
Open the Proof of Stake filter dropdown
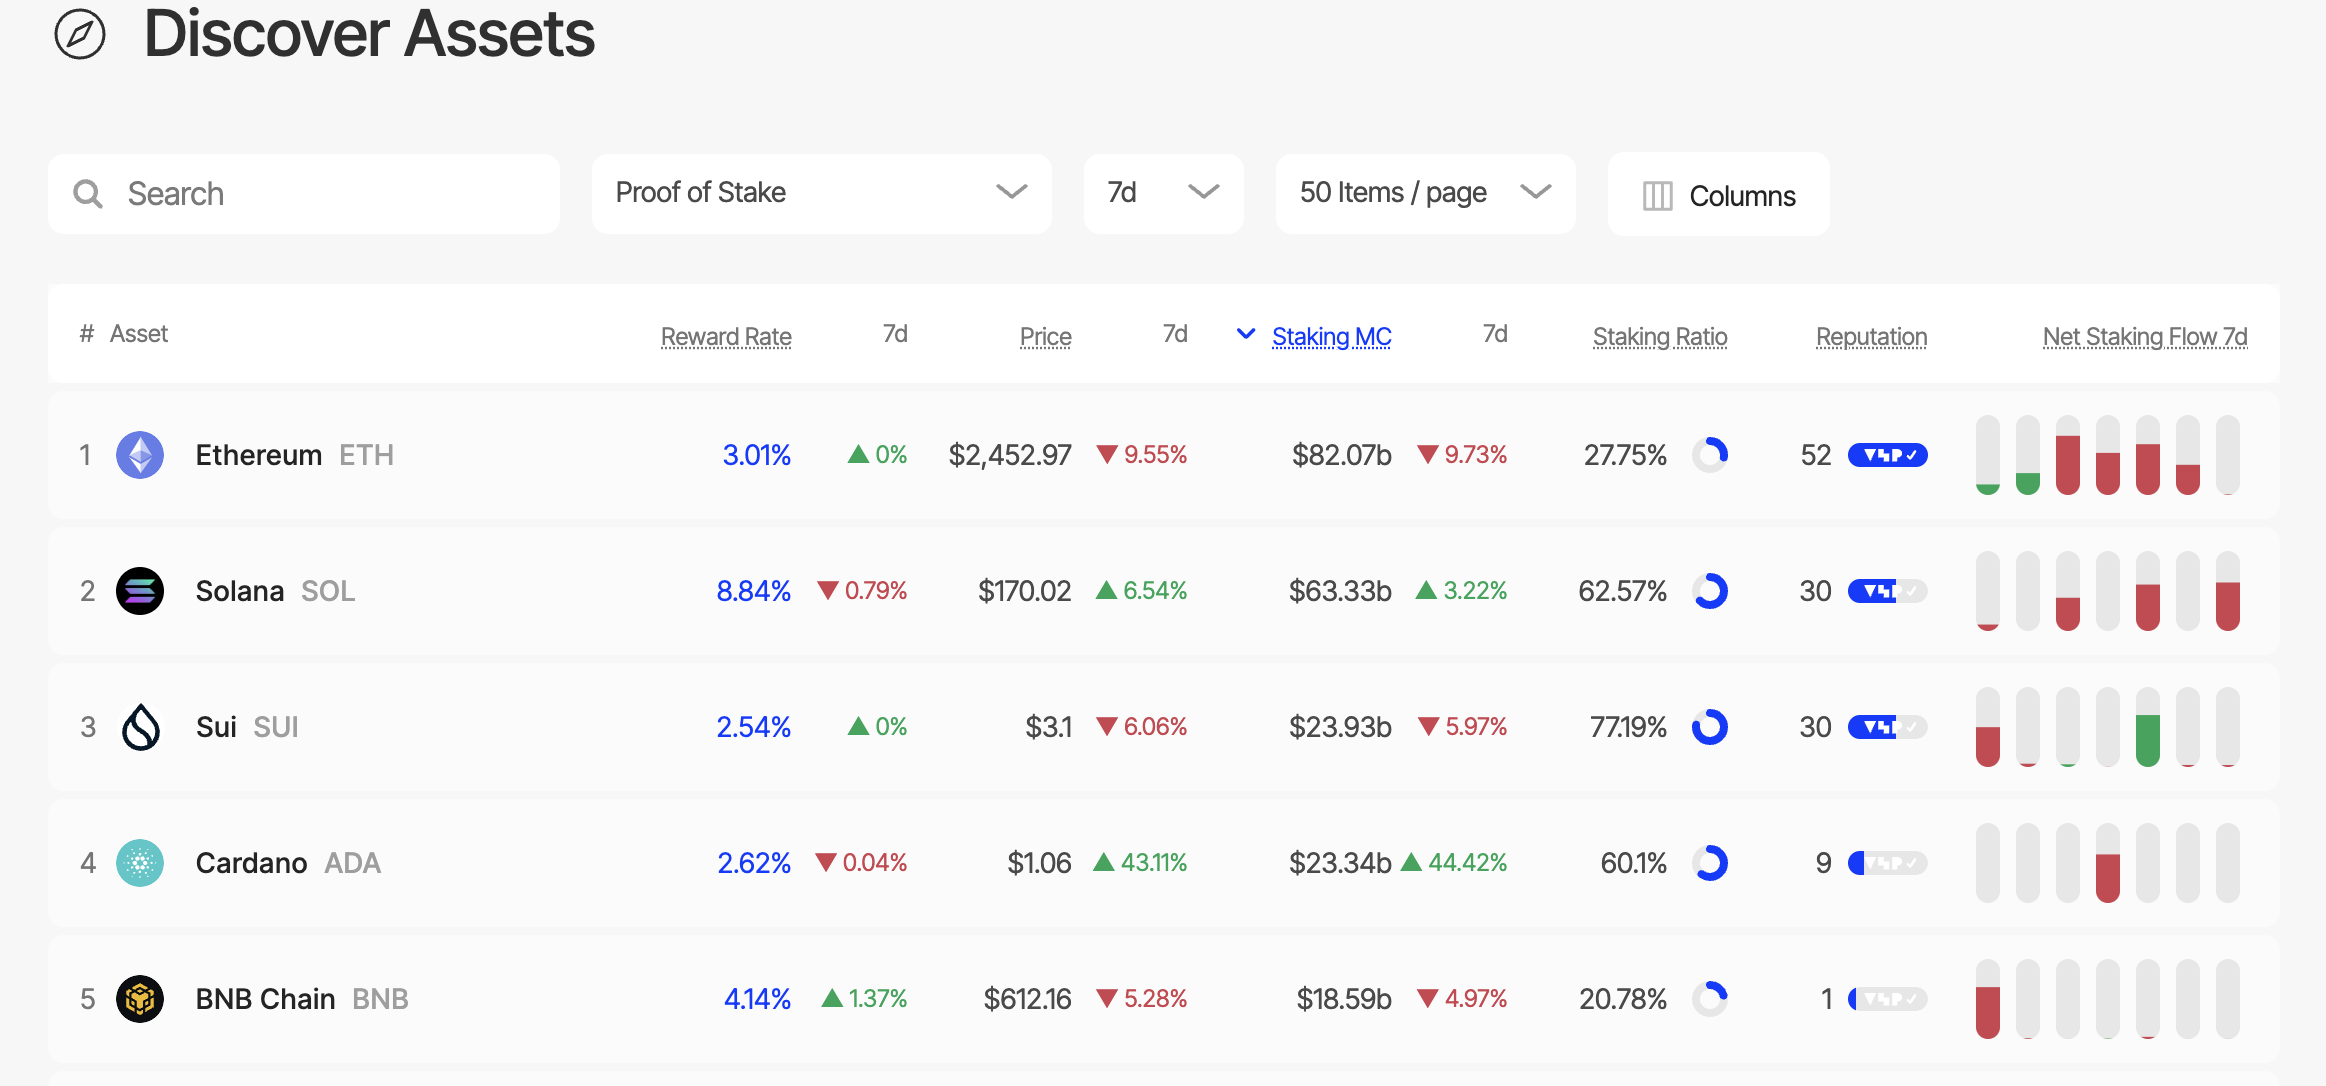(821, 193)
